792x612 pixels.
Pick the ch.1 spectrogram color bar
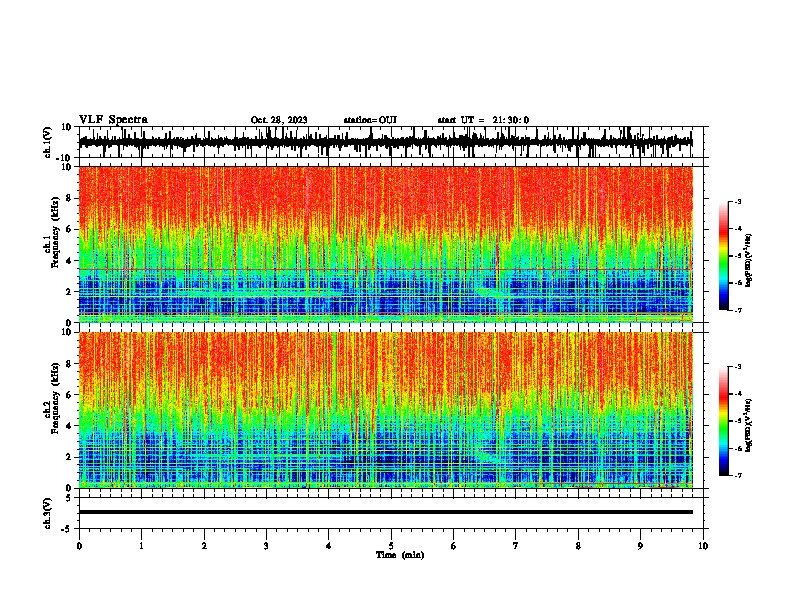coord(723,256)
